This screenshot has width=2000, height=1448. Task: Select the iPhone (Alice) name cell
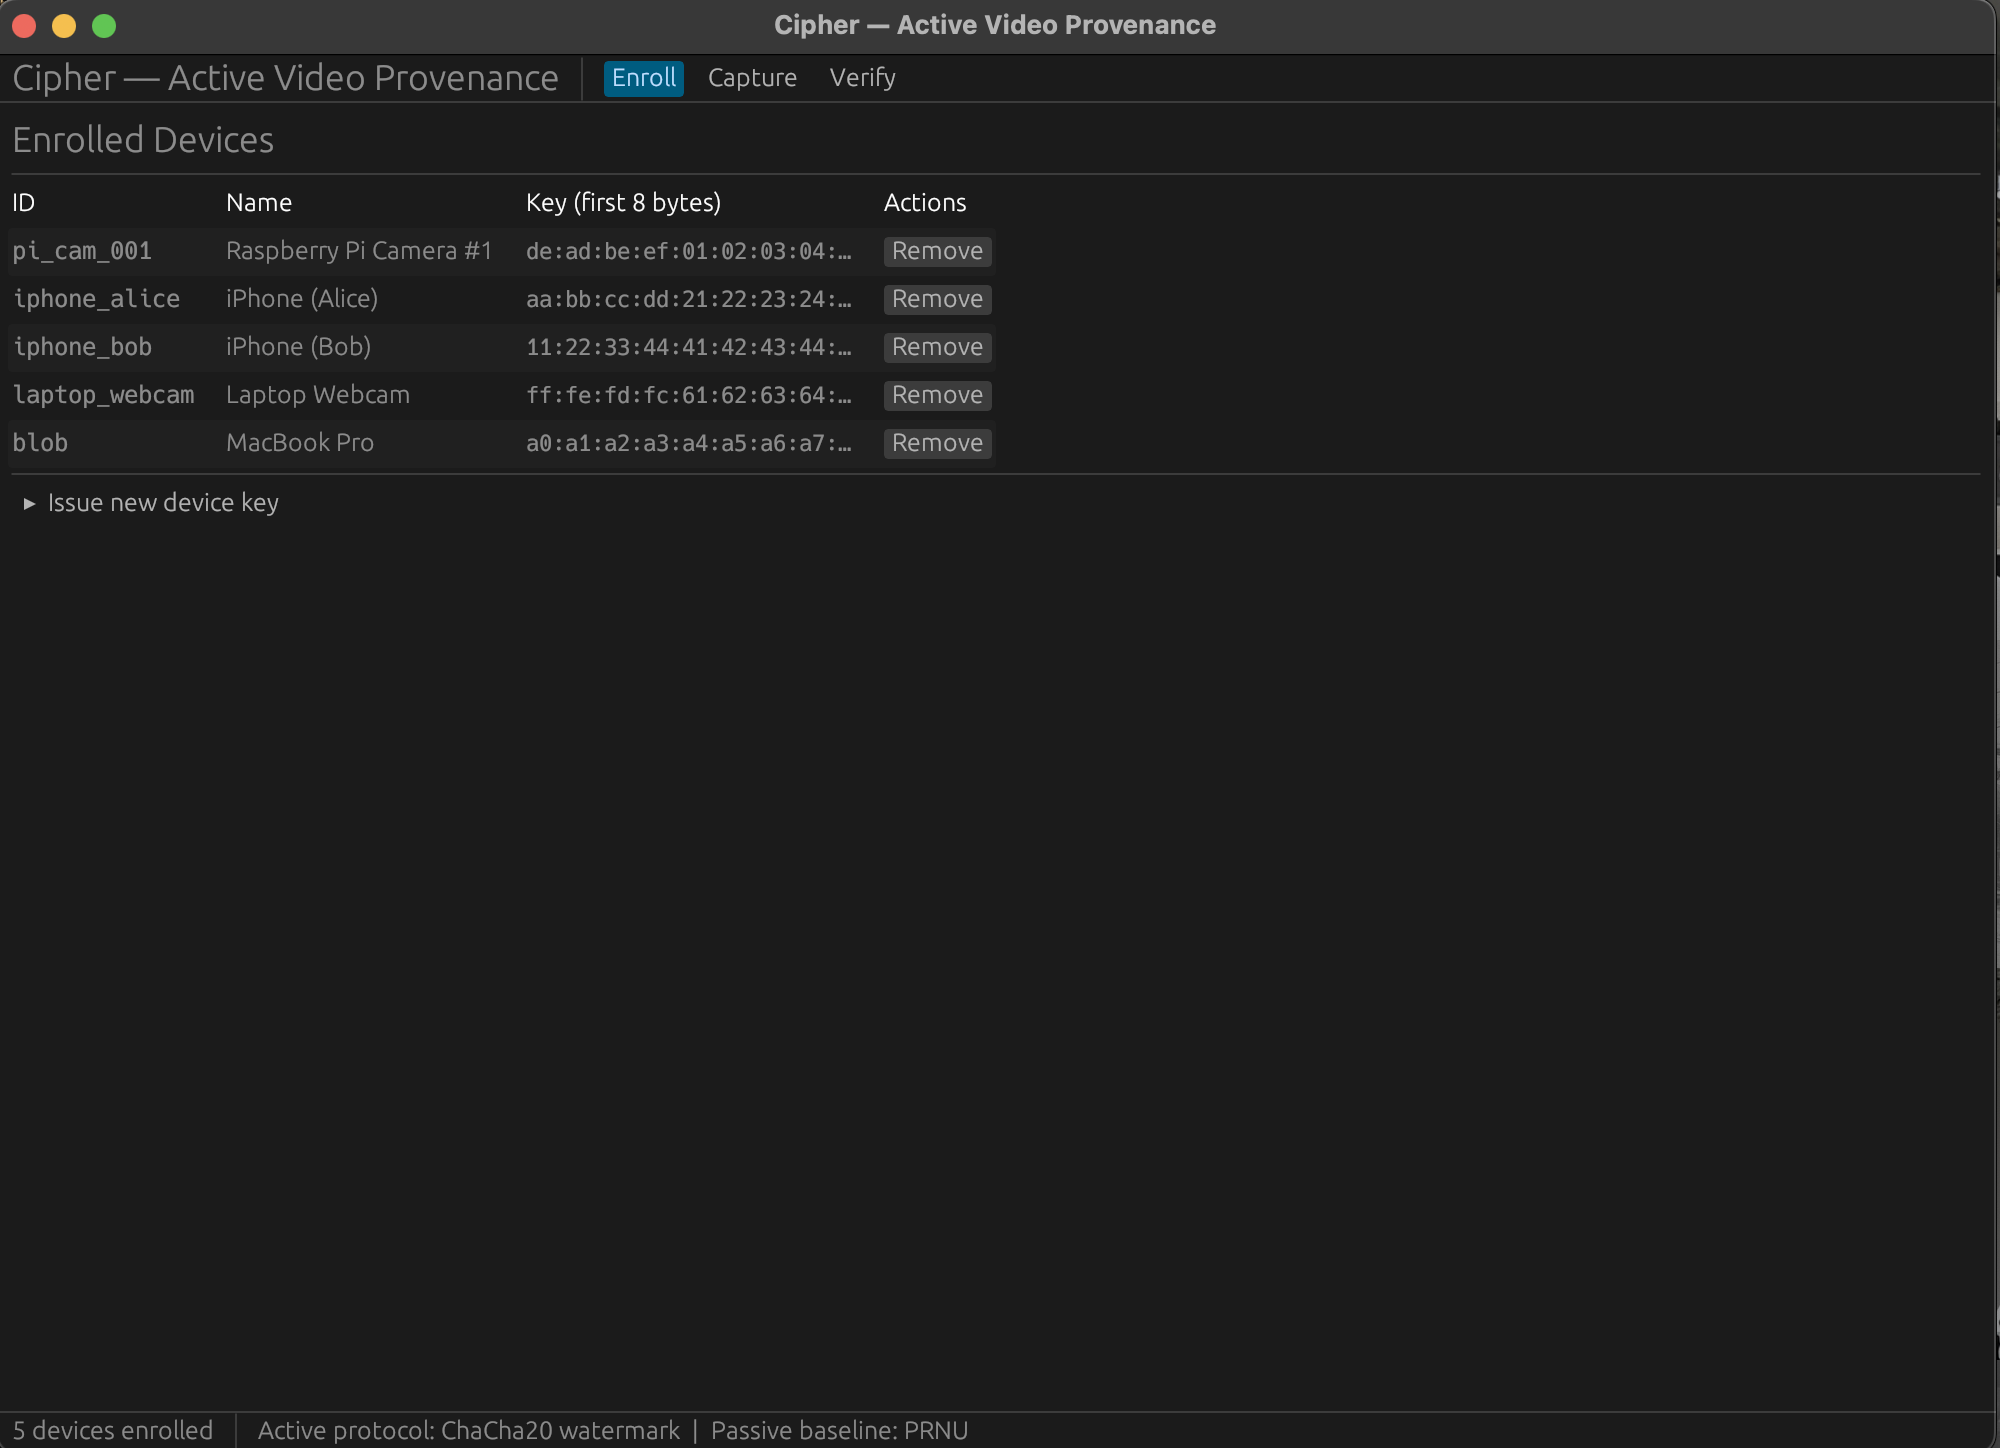(x=302, y=299)
